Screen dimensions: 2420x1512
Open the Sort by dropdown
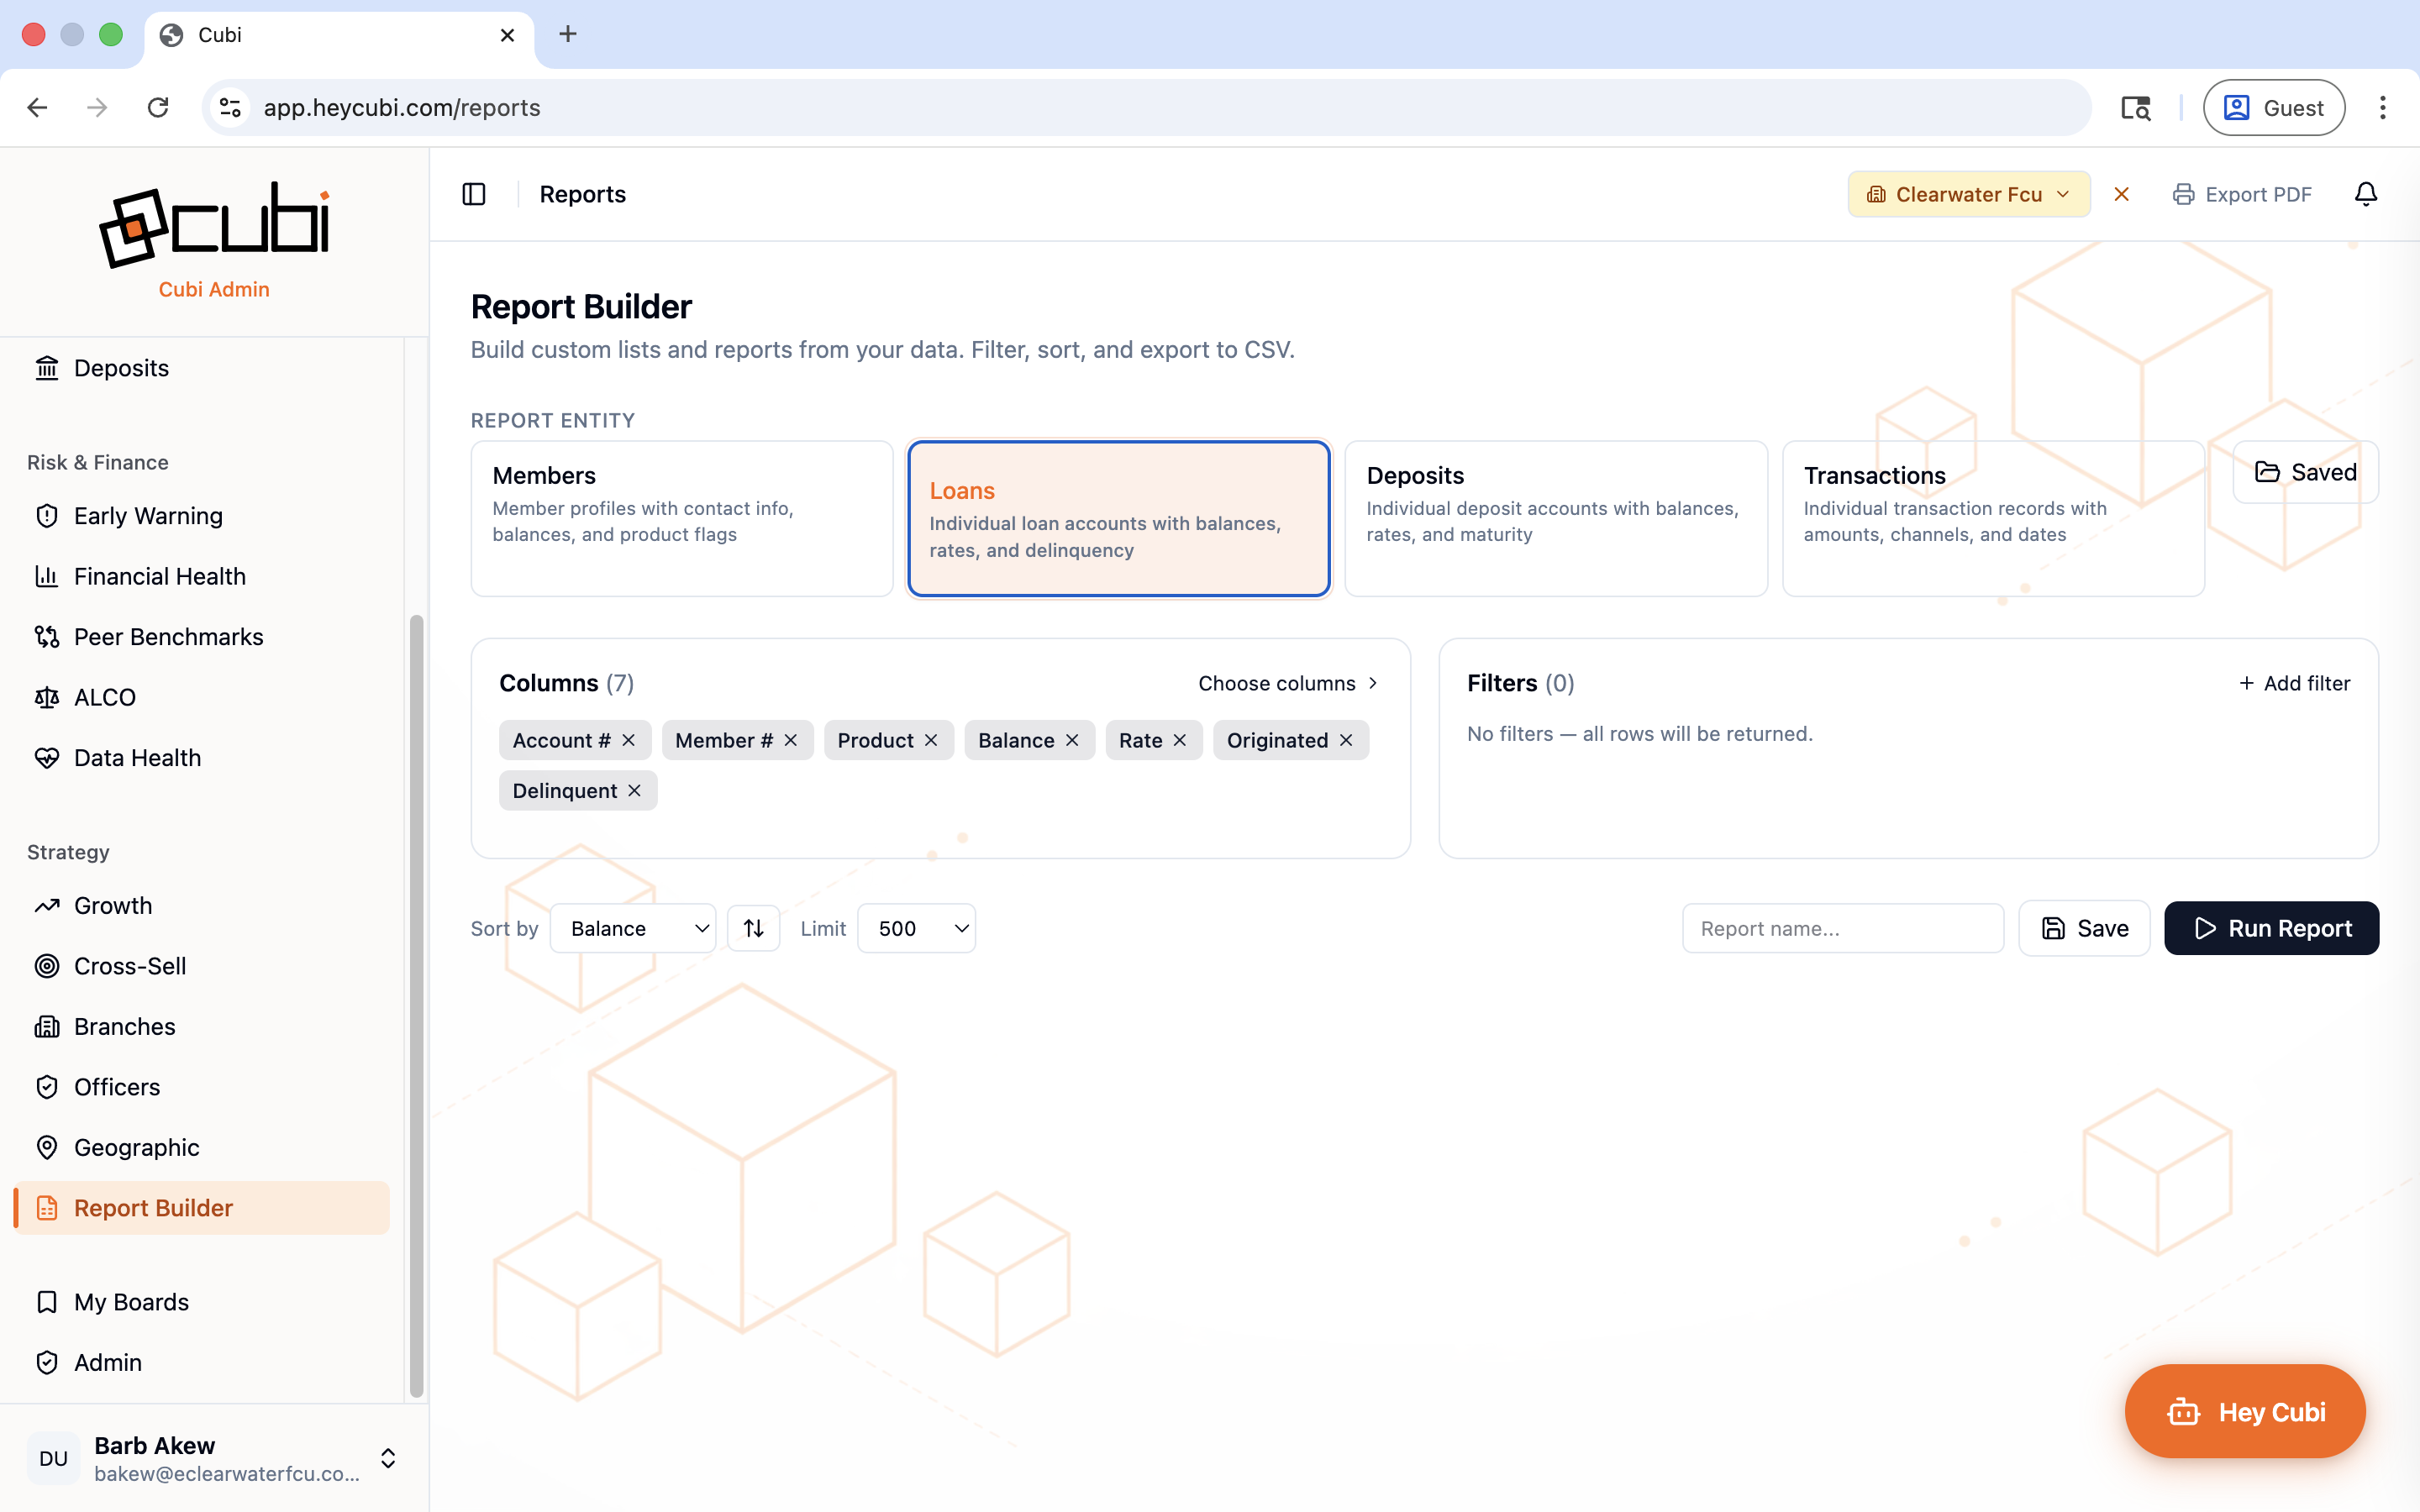tap(633, 928)
